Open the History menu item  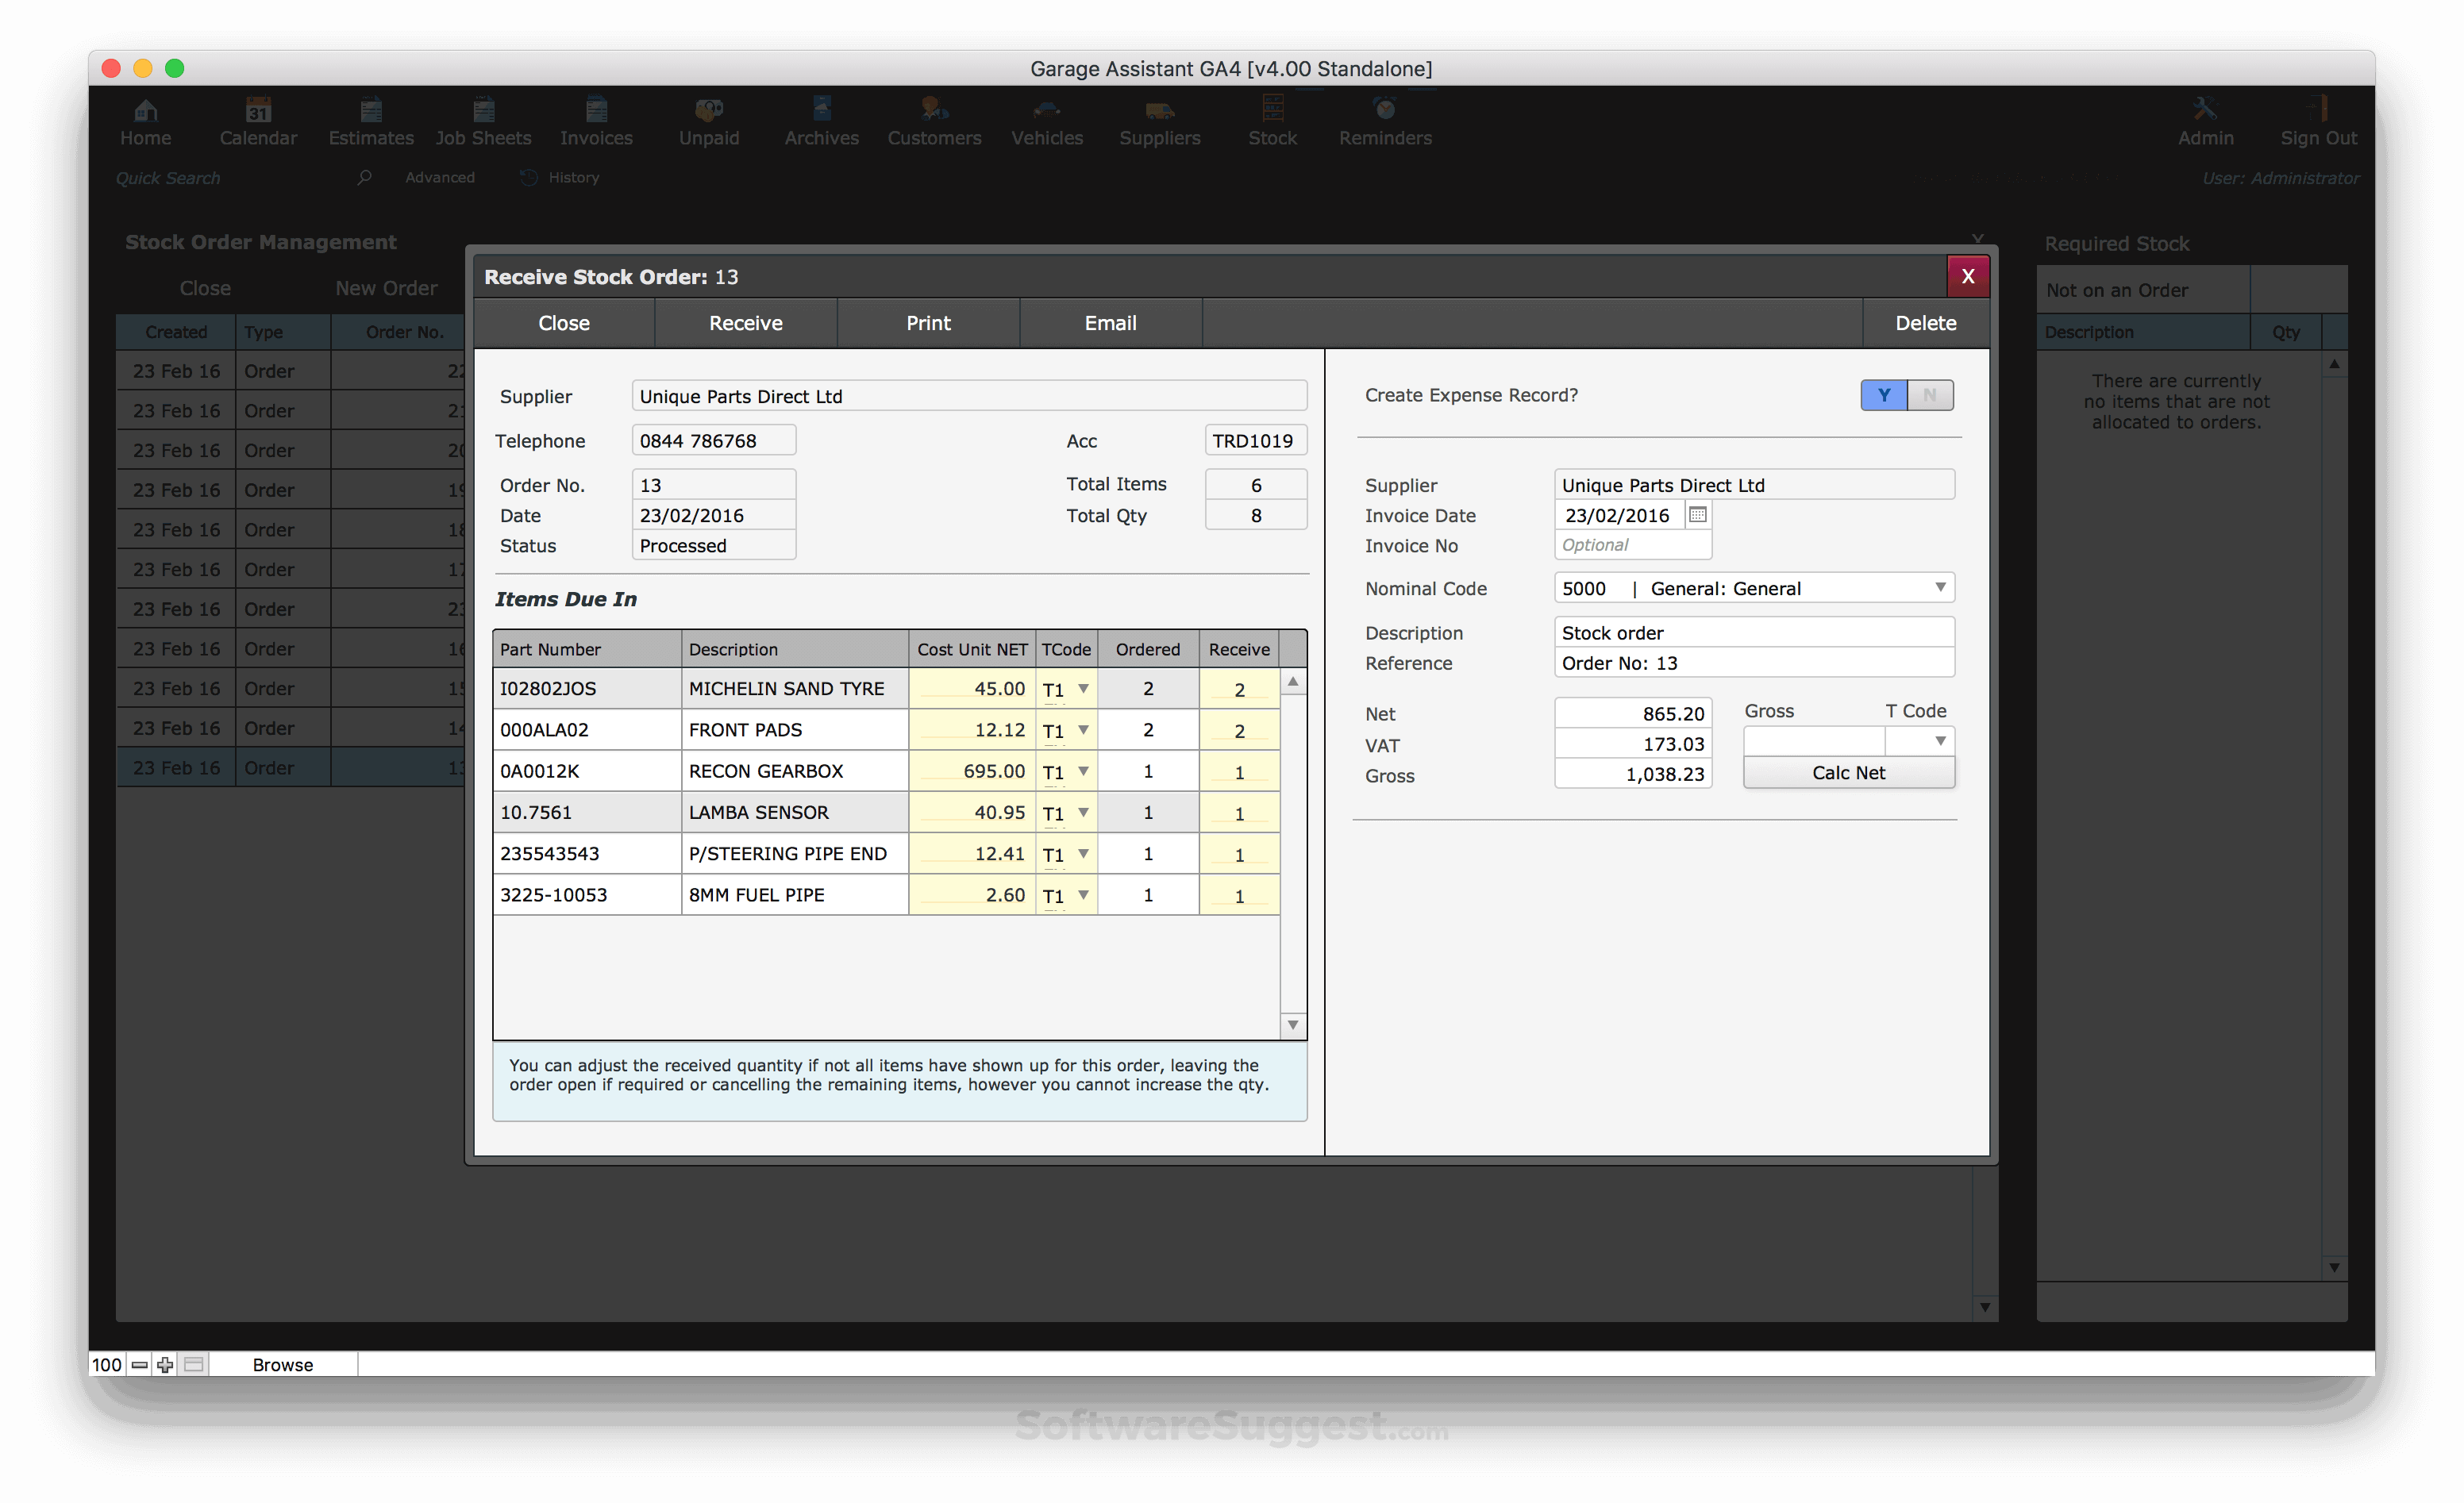[573, 177]
